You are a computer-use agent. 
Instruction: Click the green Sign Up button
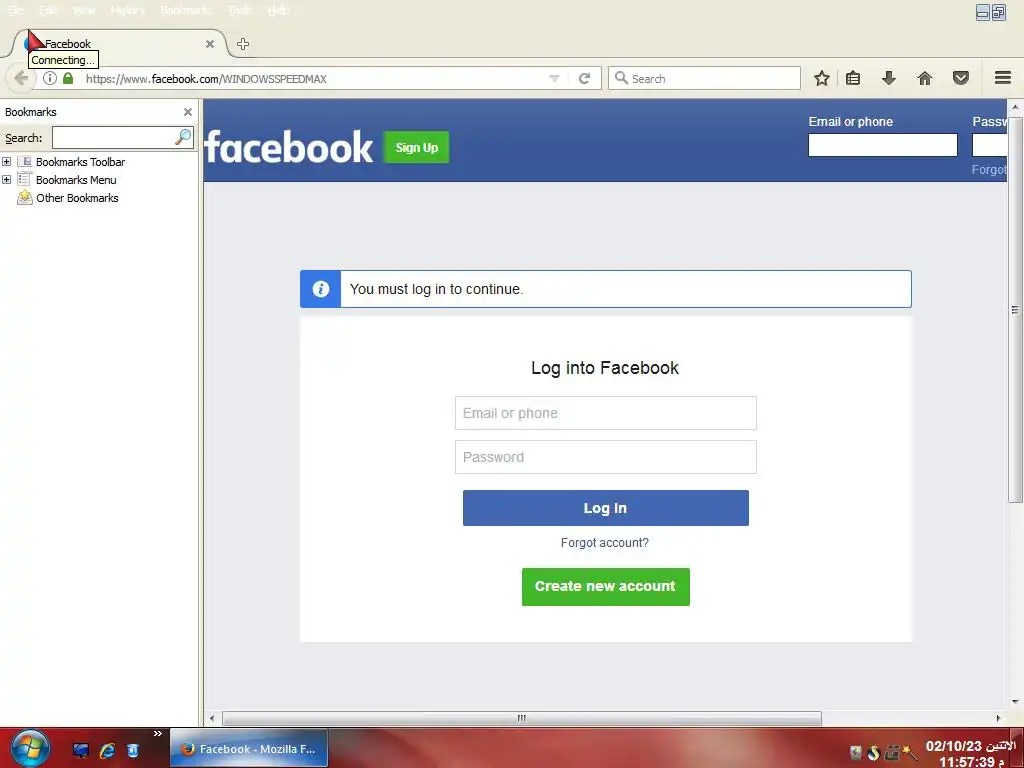tap(417, 148)
